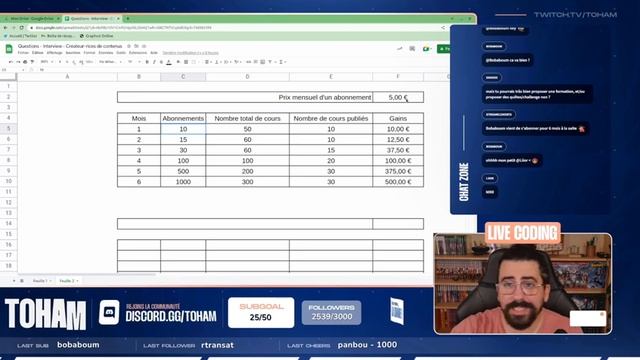This screenshot has width=640, height=360.
Task: Select column E header
Action: pos(331,77)
